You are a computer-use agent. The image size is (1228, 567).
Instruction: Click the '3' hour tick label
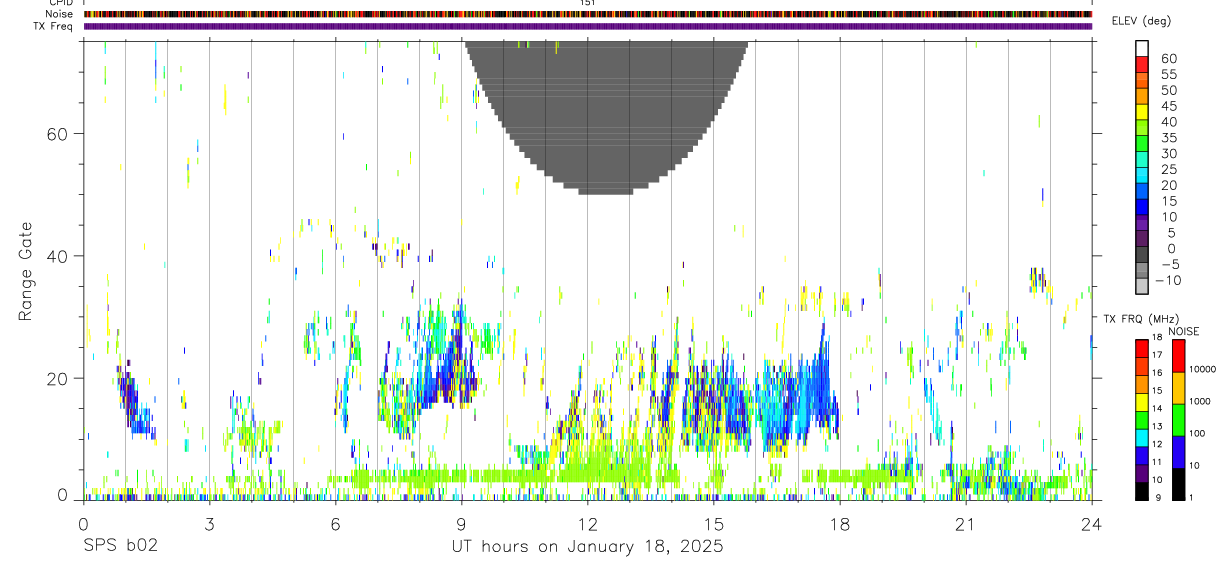209,525
